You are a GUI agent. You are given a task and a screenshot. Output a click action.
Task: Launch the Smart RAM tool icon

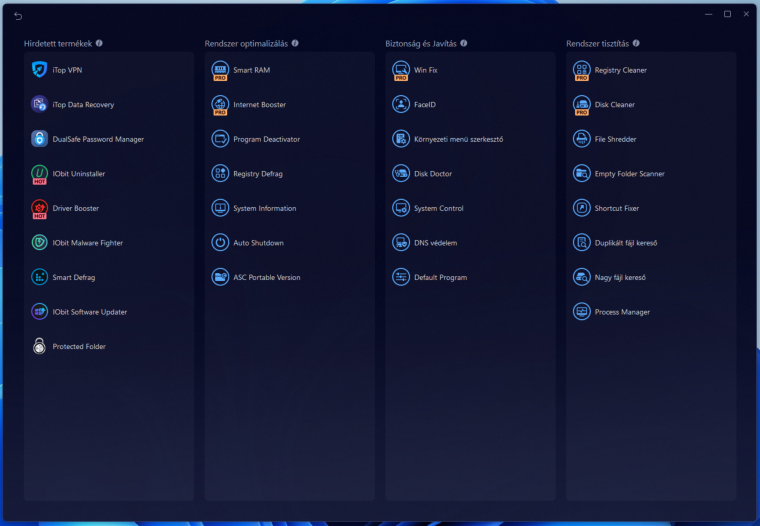[x=220, y=70]
